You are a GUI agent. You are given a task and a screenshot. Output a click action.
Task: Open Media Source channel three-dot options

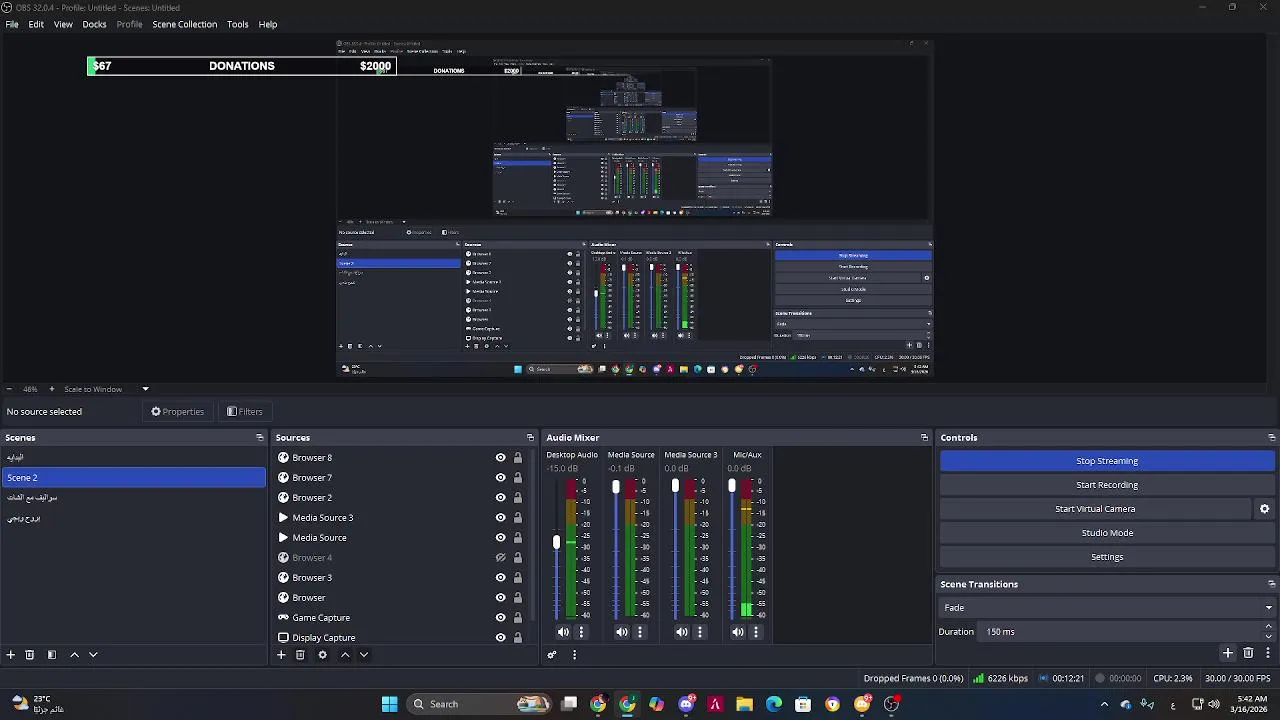640,632
